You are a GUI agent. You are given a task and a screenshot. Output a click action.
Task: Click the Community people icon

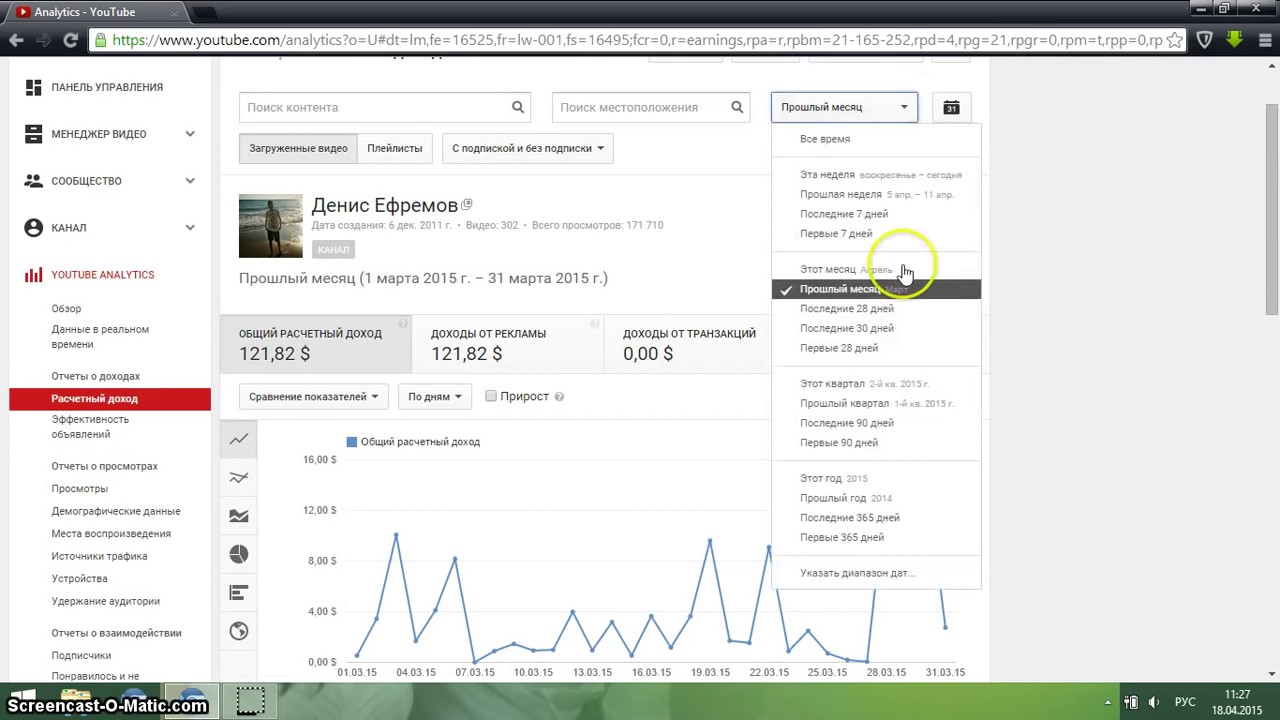click(34, 181)
